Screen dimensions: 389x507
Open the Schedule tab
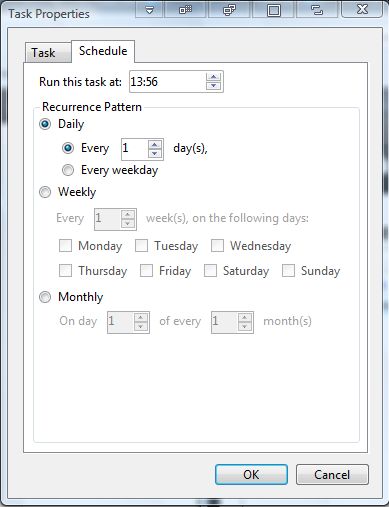pos(103,51)
